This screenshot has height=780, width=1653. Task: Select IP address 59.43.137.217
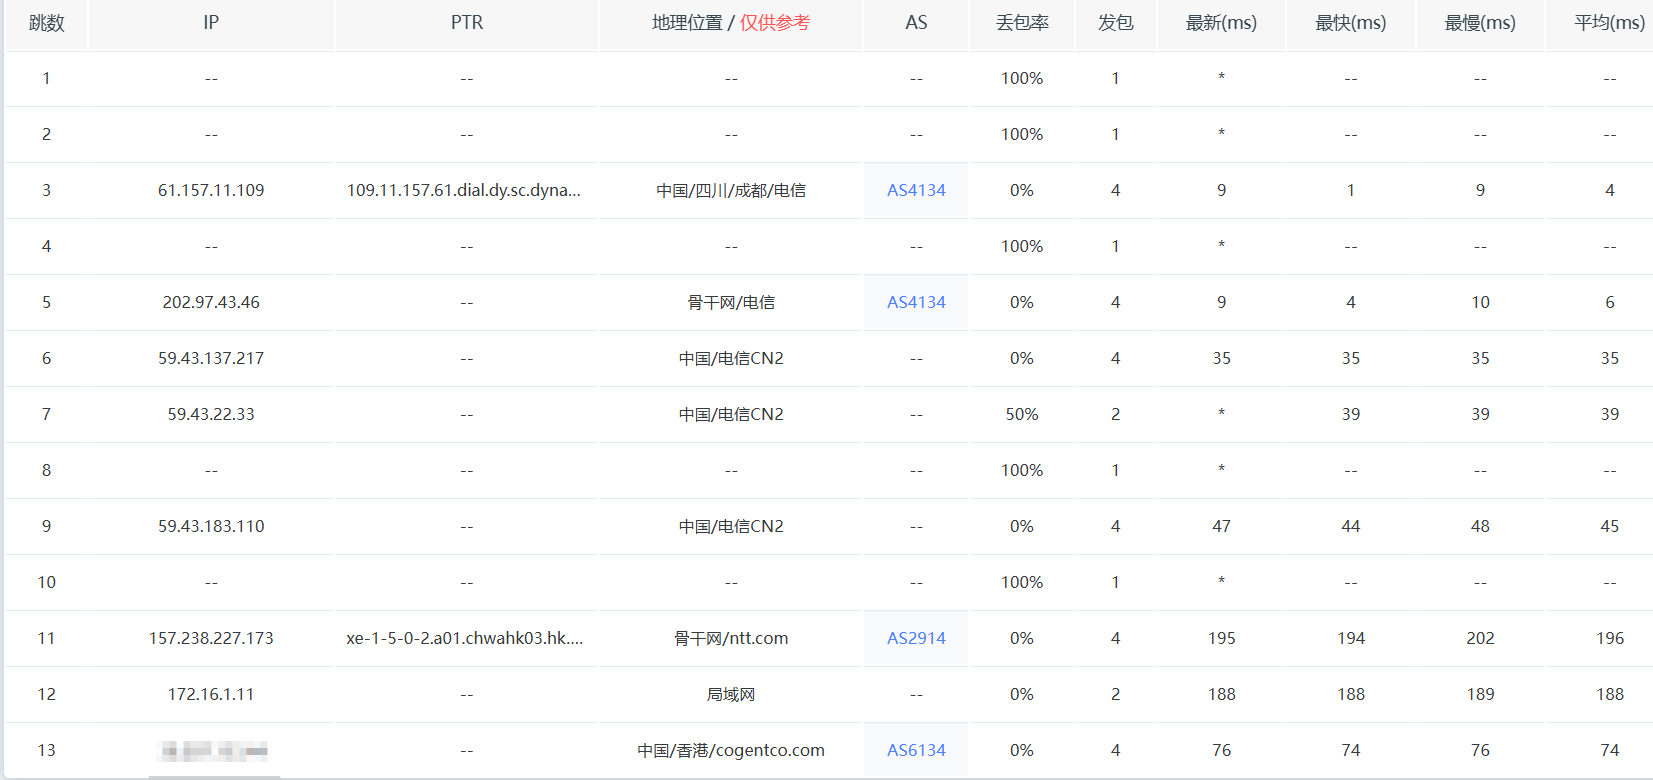pos(211,358)
